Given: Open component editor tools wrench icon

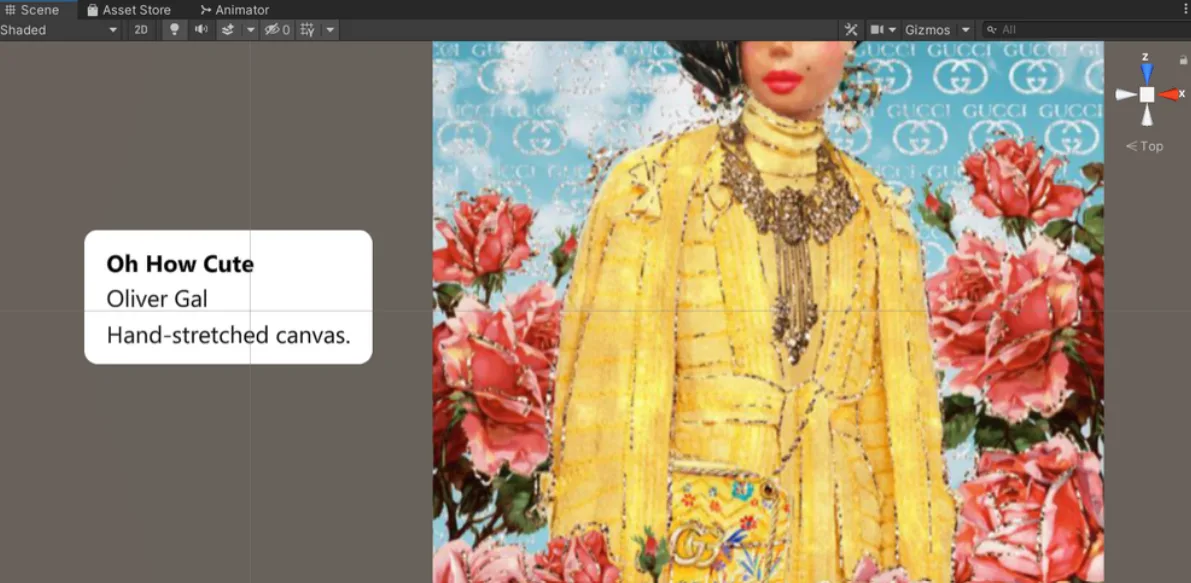Looking at the screenshot, I should [x=851, y=30].
